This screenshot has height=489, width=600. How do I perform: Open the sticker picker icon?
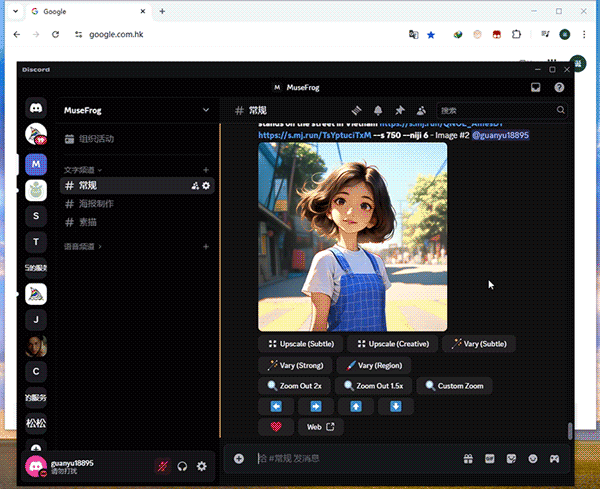coord(511,458)
